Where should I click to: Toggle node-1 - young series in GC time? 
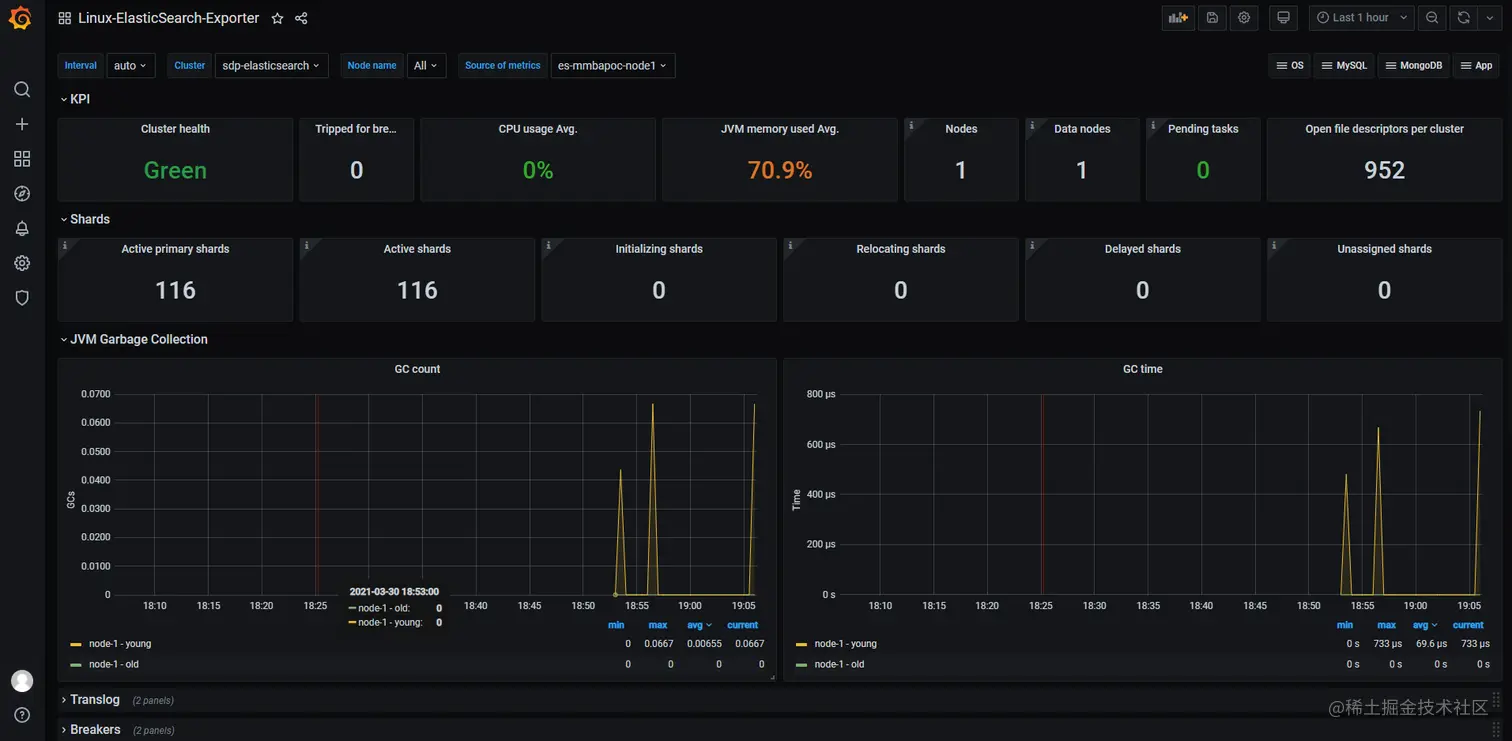pyautogui.click(x=845, y=644)
